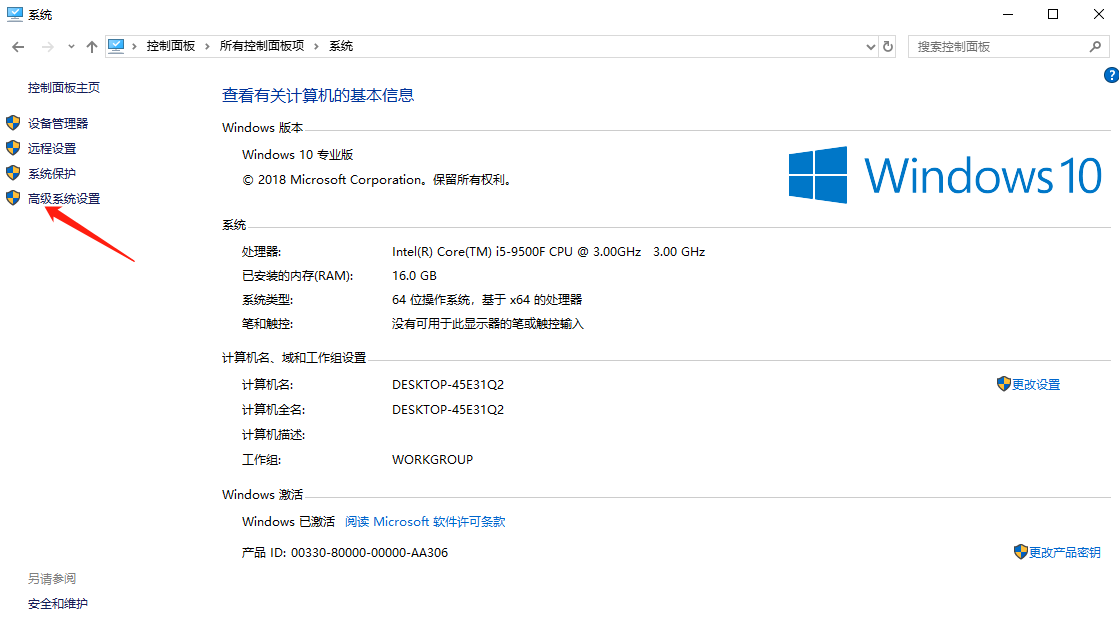
Task: Open 远程设置 in the sidebar
Action: (x=52, y=148)
